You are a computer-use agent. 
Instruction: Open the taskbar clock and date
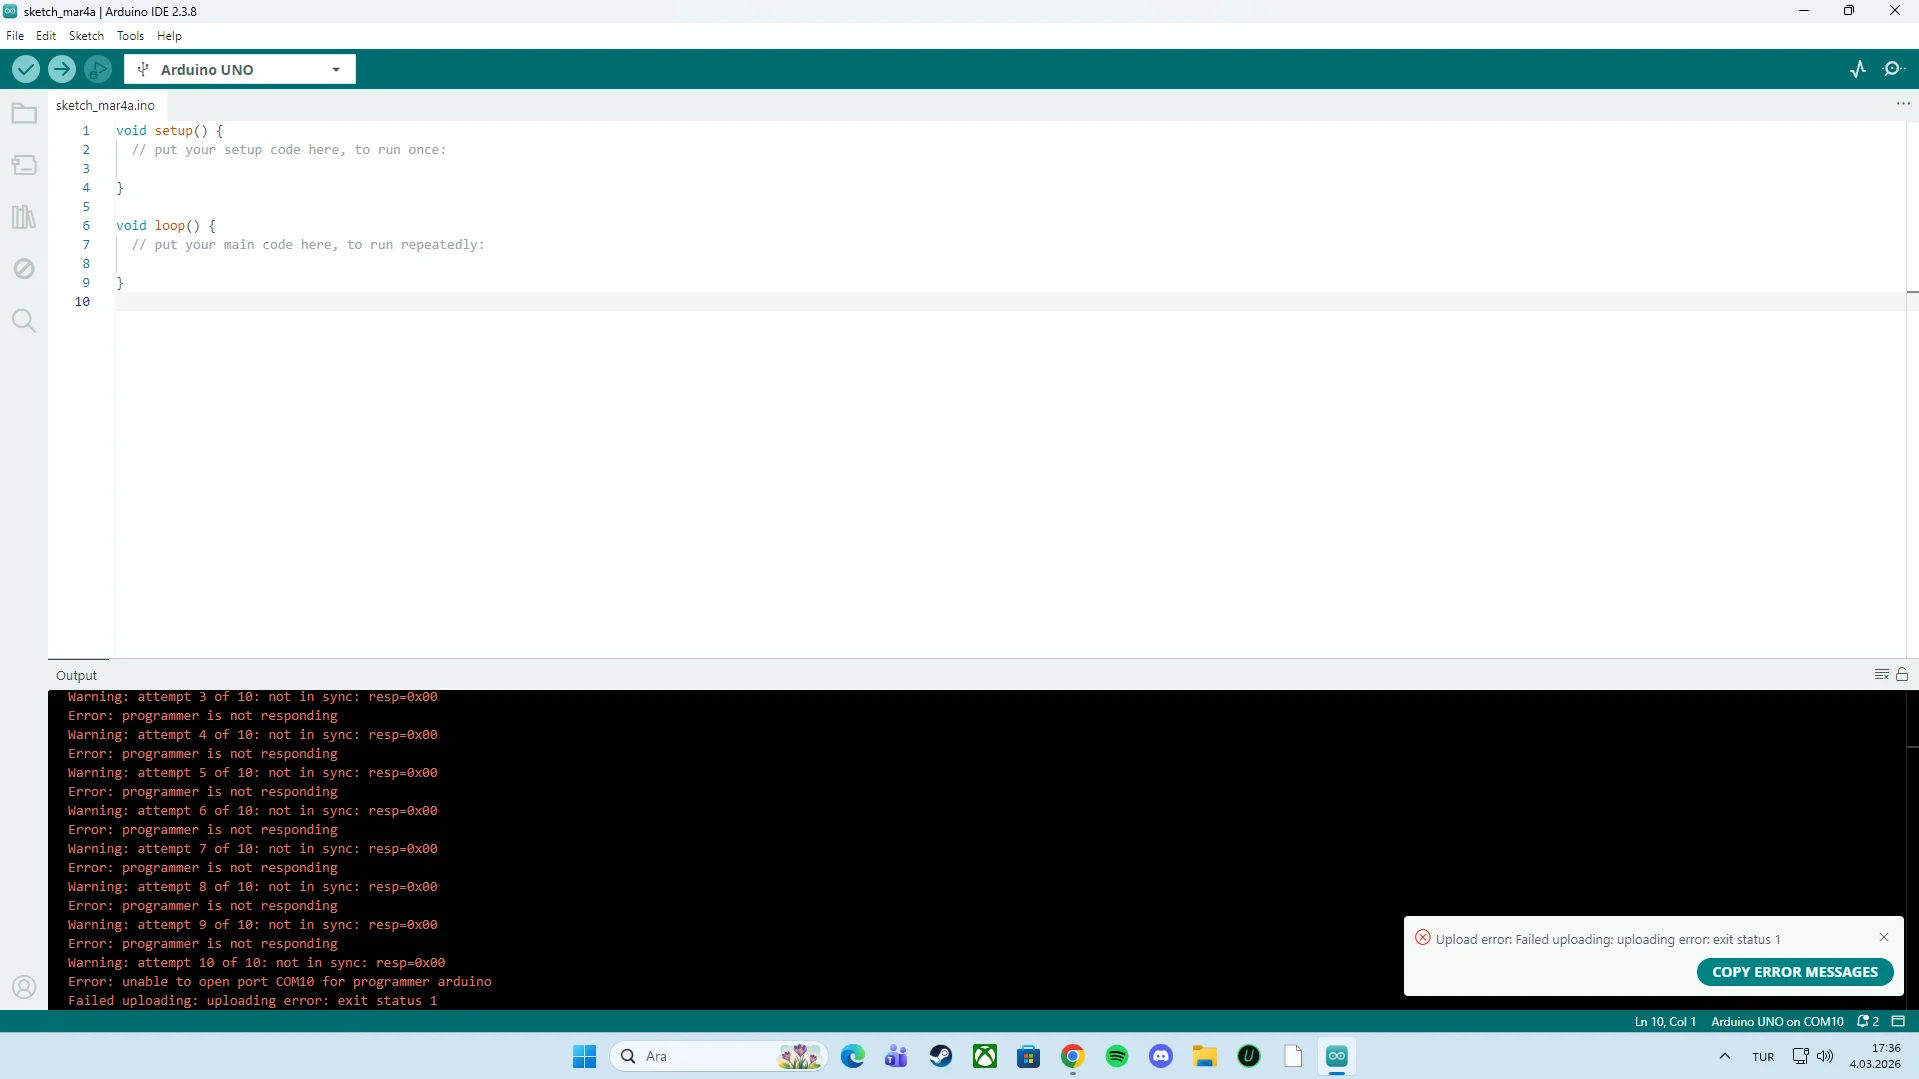pos(1875,1056)
